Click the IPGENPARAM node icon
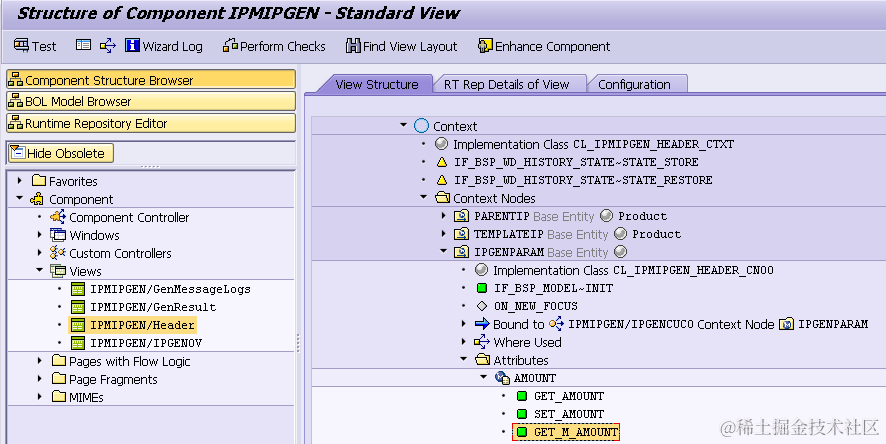The height and width of the screenshot is (444, 886). coord(462,252)
